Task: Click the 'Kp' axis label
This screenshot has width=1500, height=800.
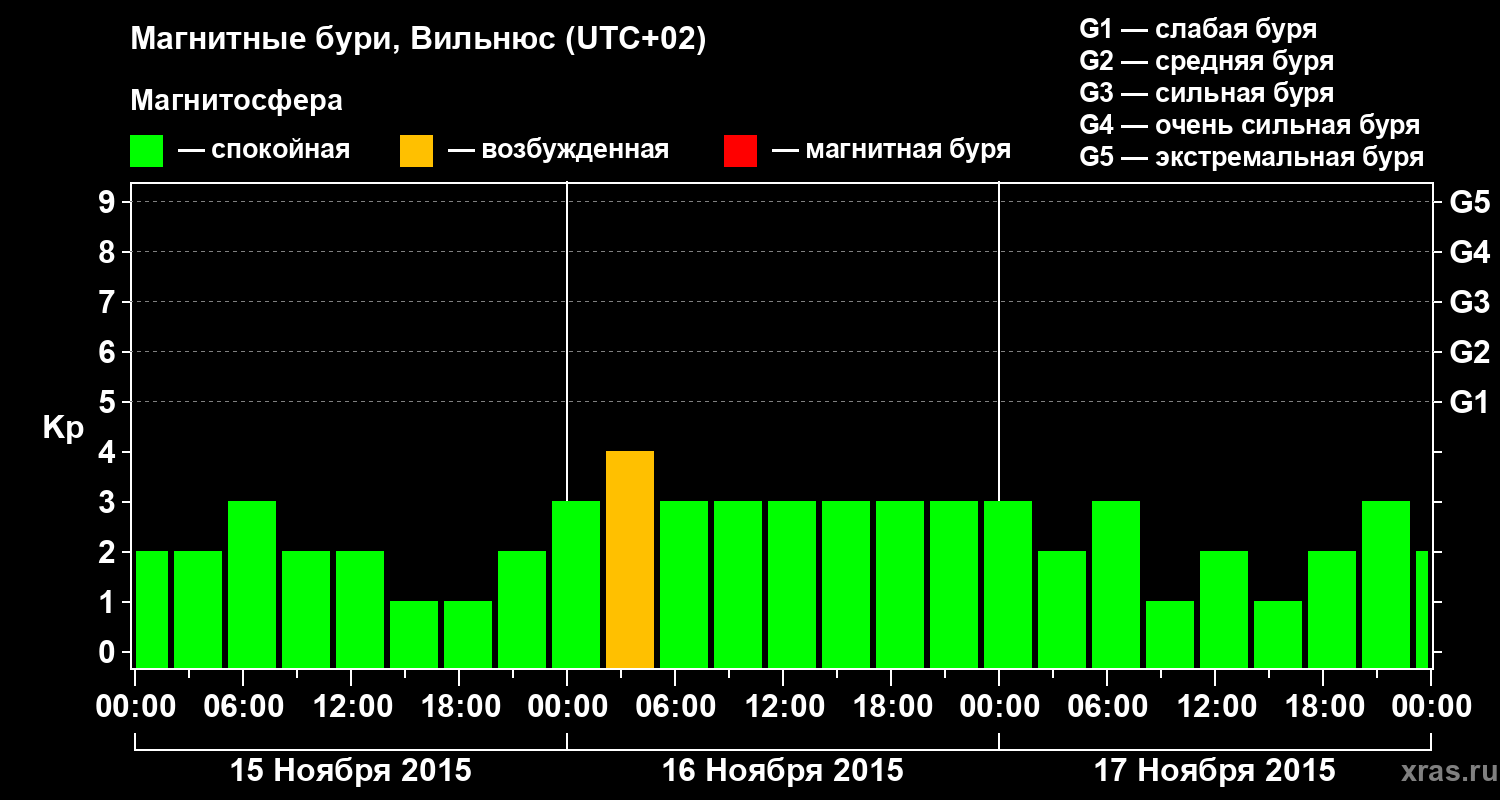Action: click(x=63, y=429)
